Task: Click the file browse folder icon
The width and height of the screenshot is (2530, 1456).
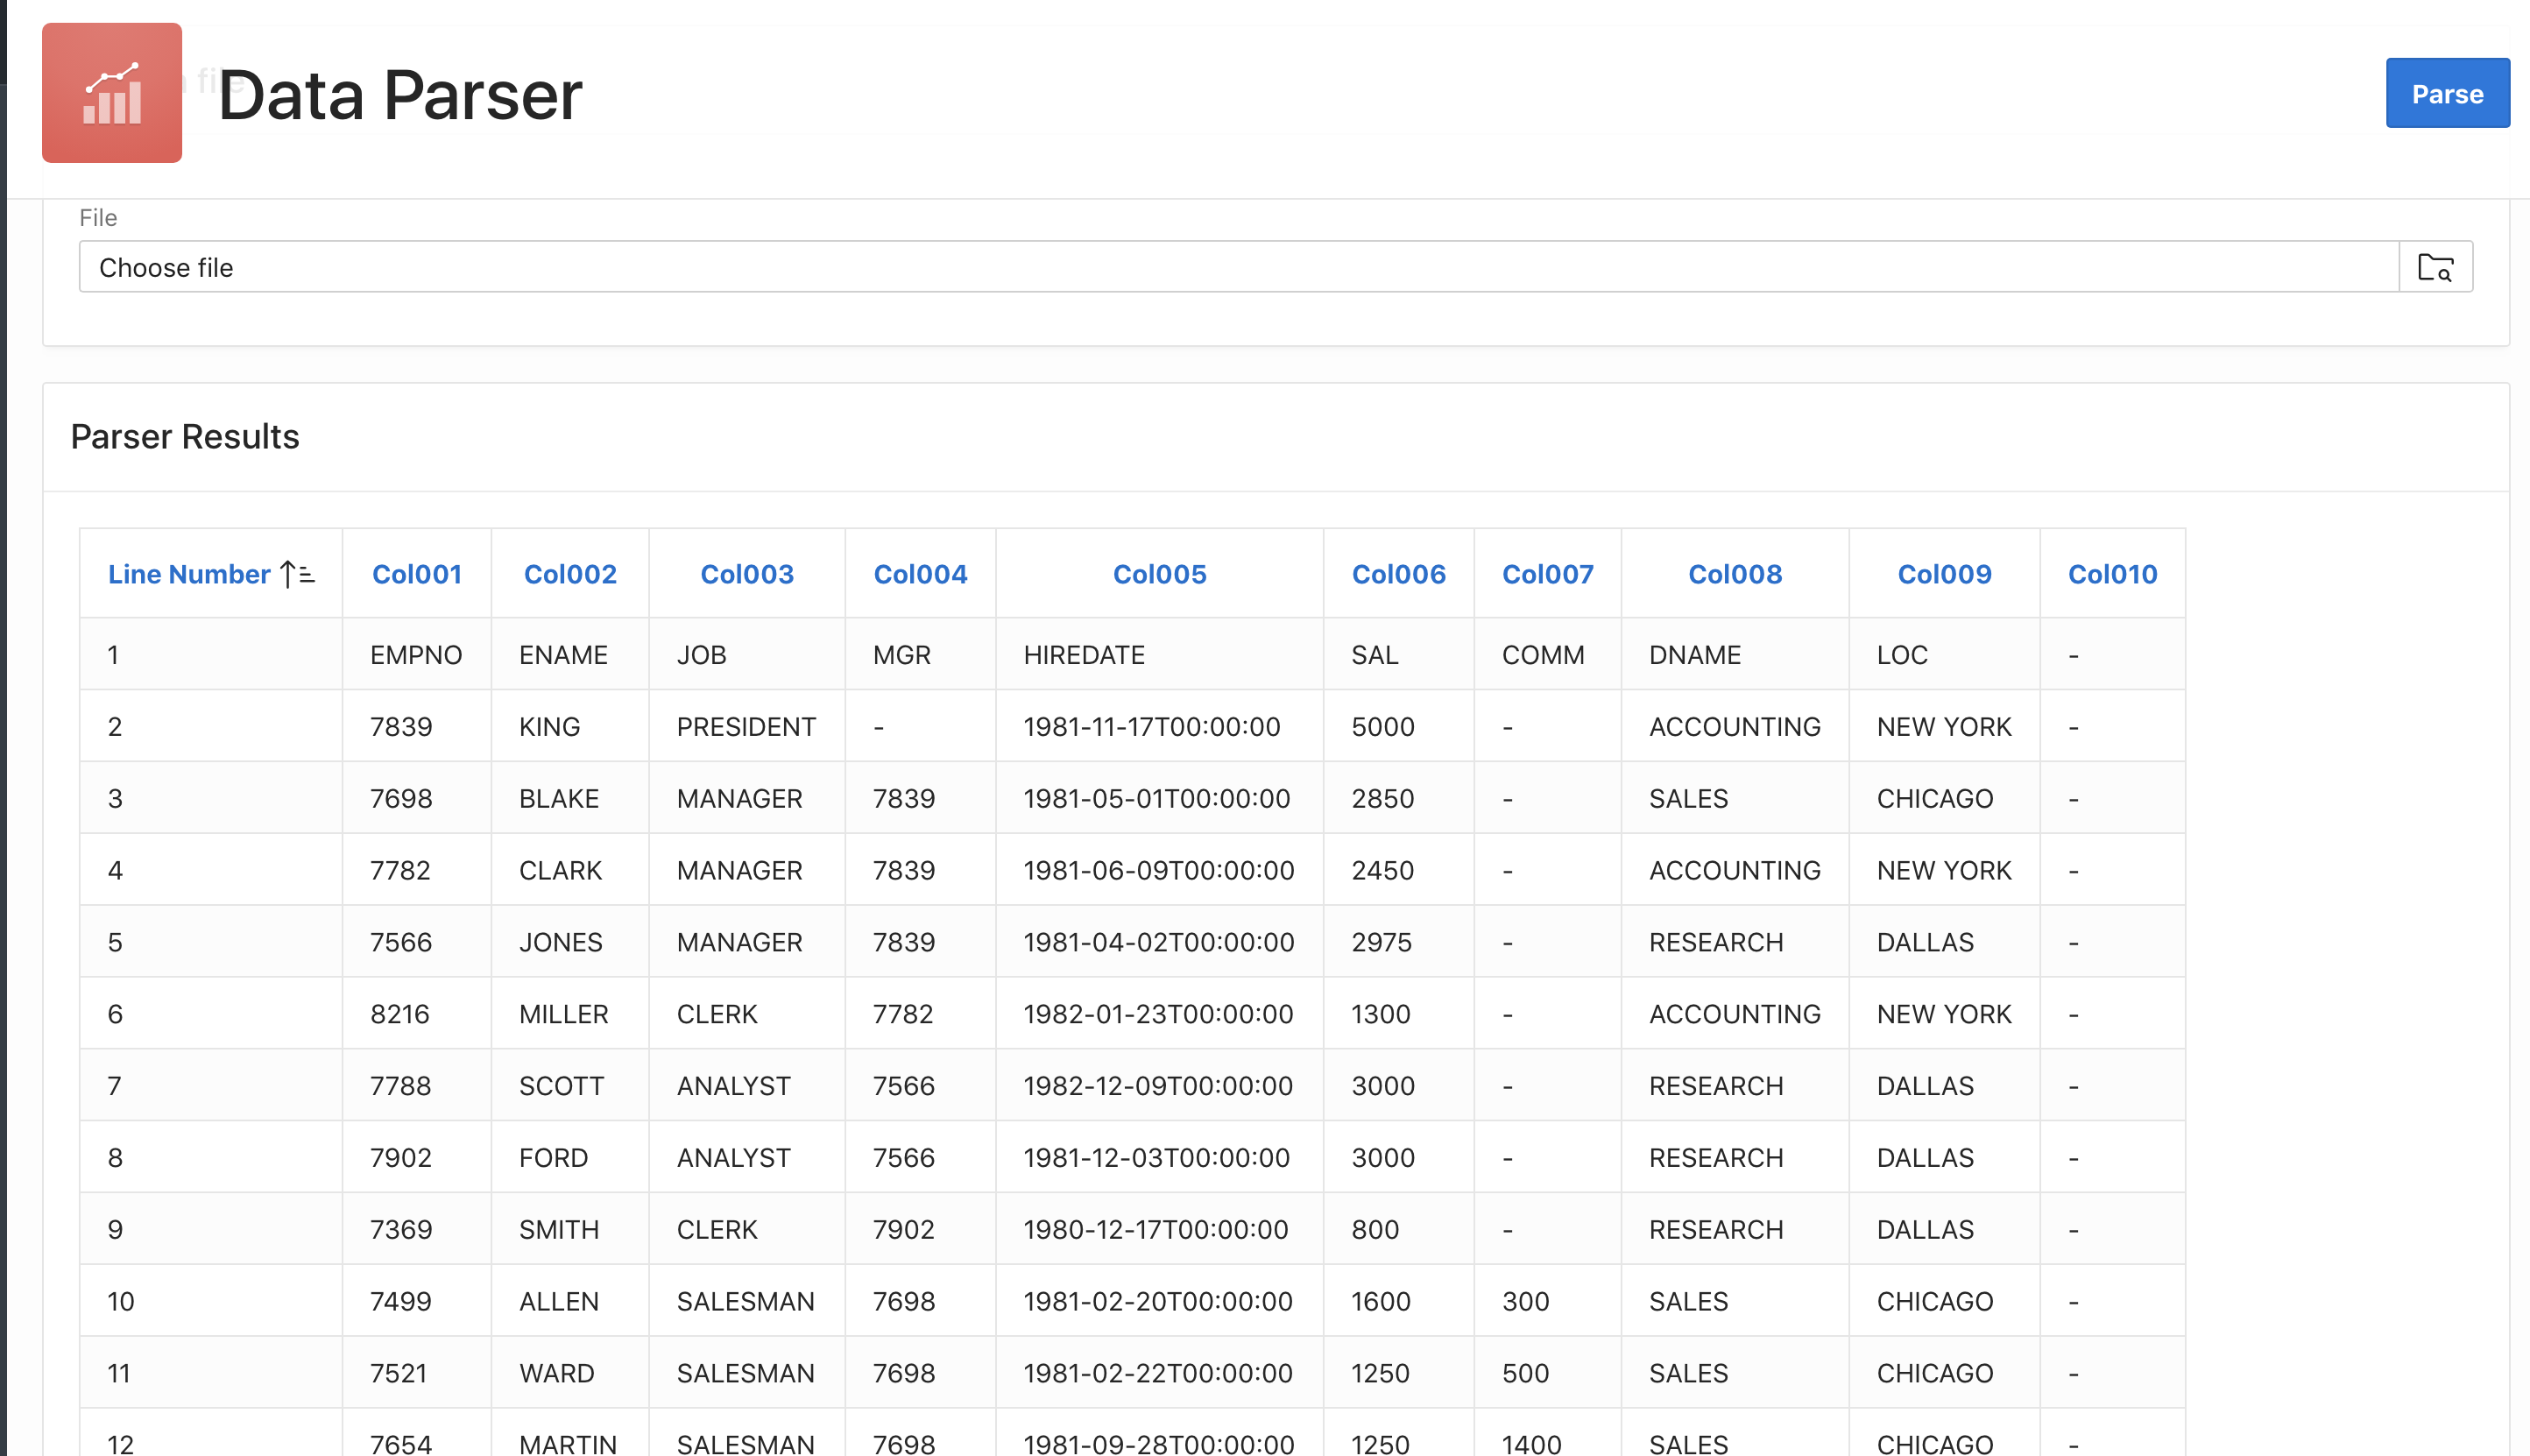Action: tap(2435, 267)
